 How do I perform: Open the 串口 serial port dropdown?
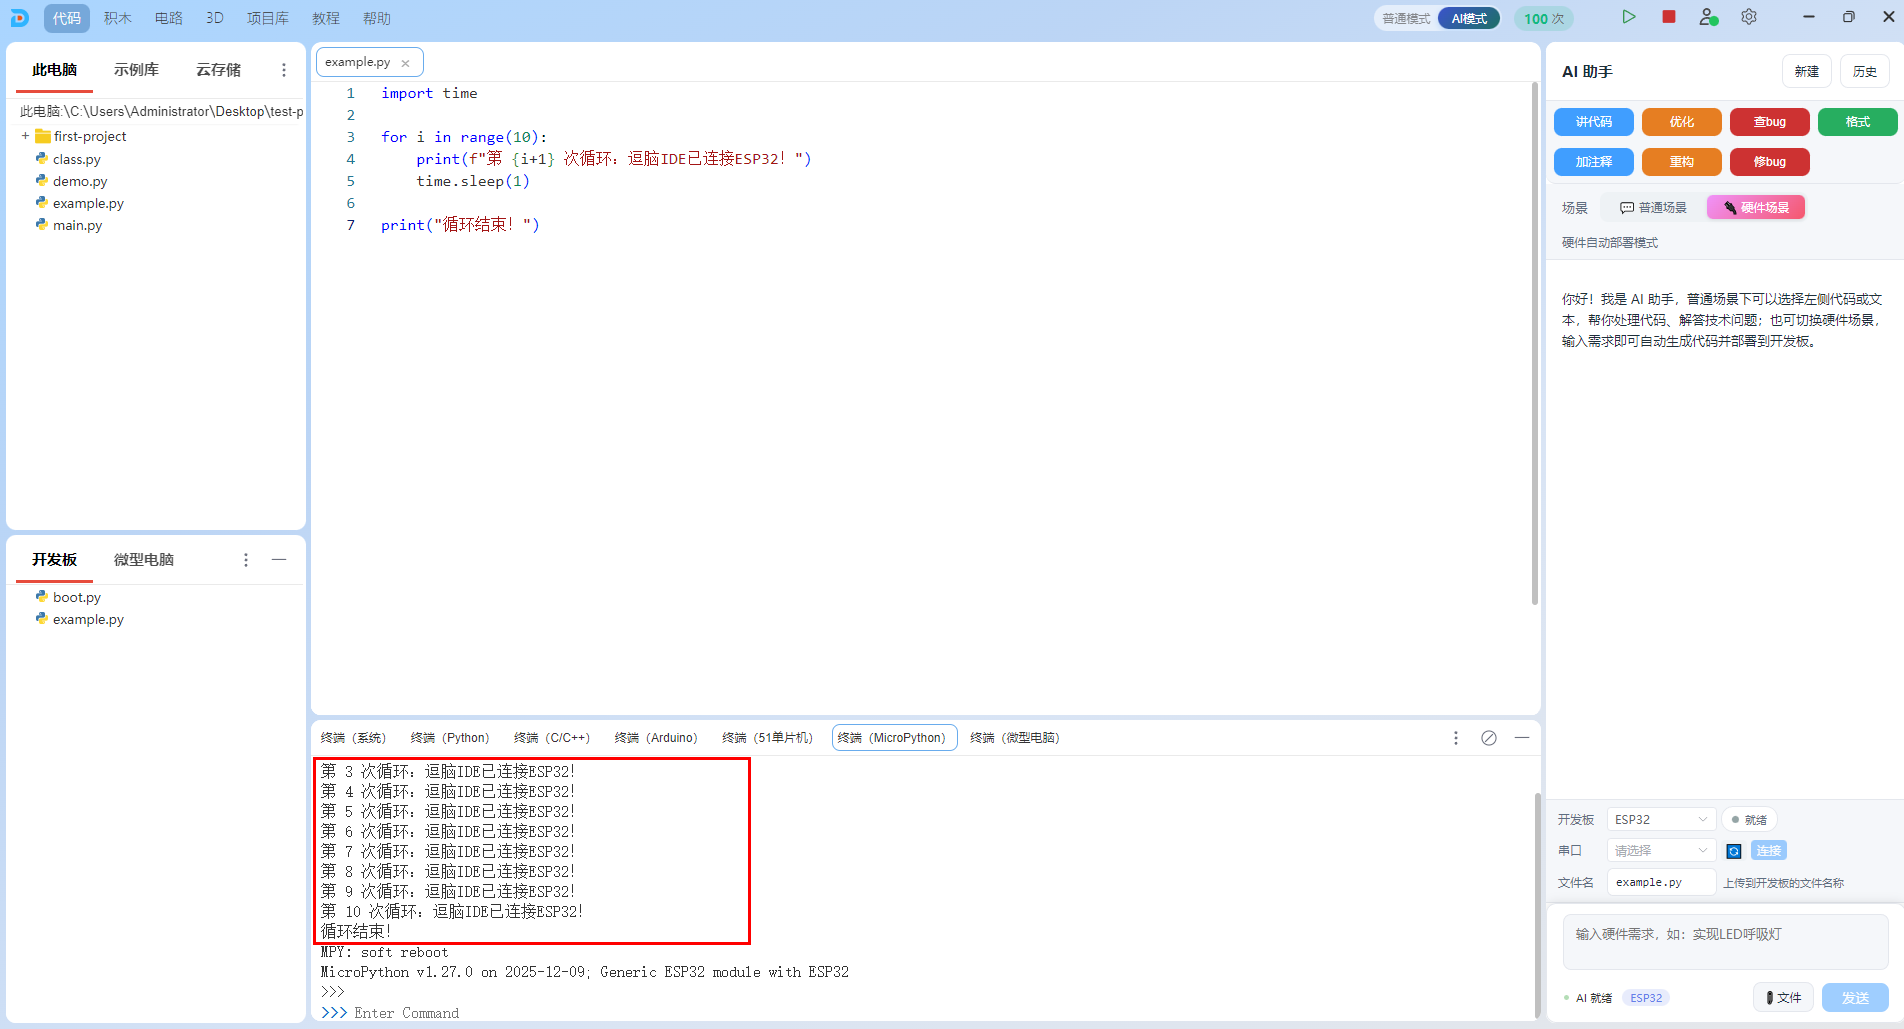coord(1661,851)
